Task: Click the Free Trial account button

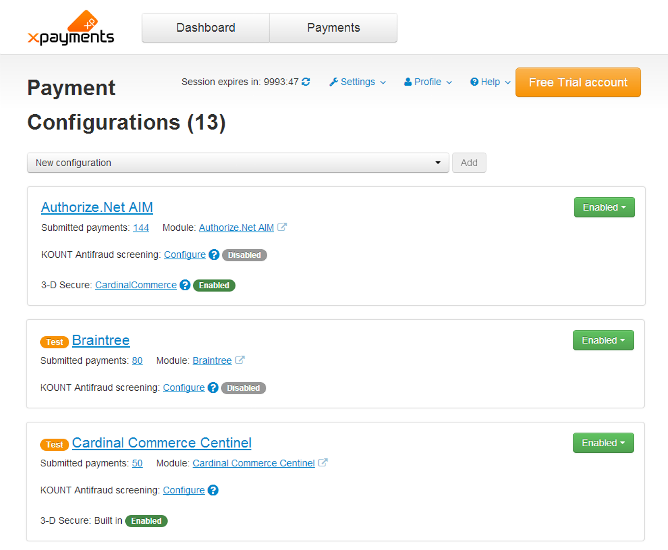Action: point(578,82)
